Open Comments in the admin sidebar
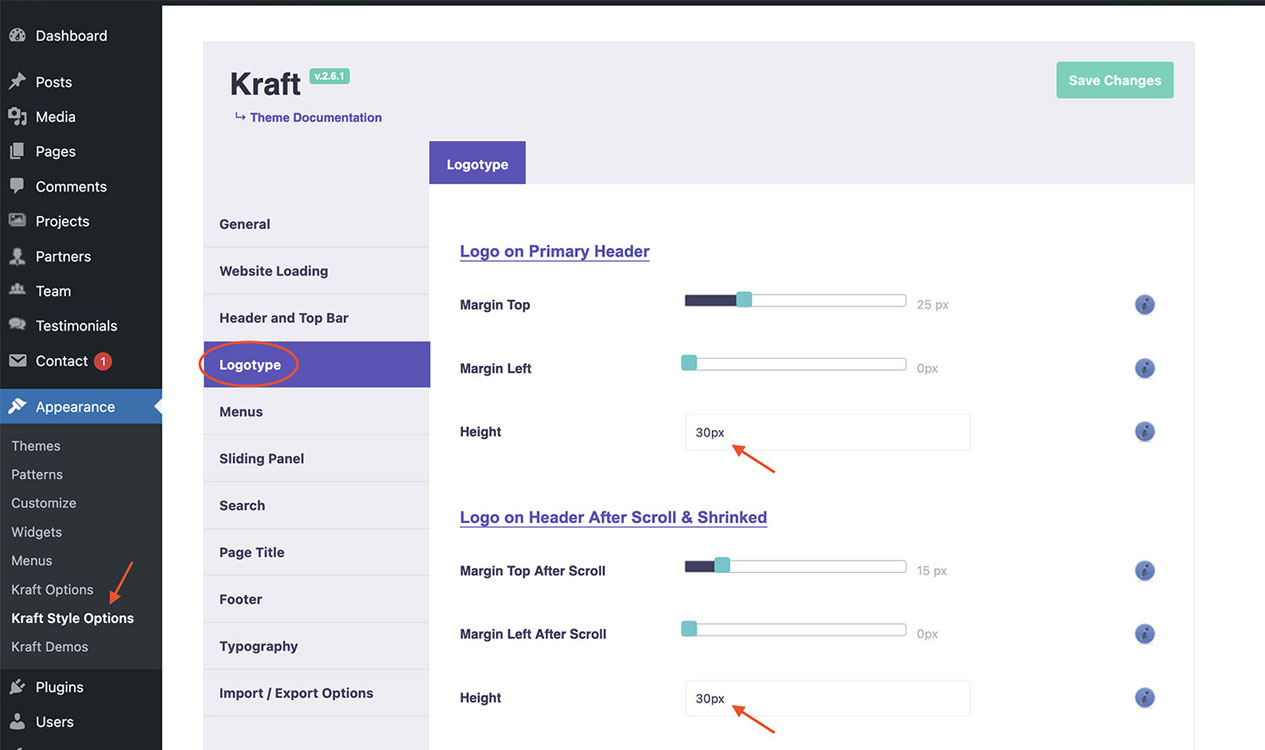Viewport: 1265px width, 750px height. [x=70, y=187]
